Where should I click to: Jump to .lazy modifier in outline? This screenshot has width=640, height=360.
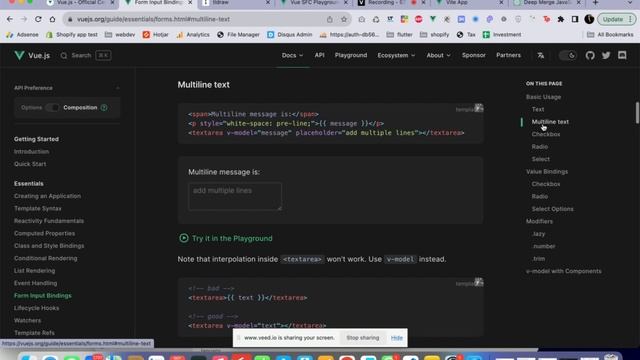(538, 234)
